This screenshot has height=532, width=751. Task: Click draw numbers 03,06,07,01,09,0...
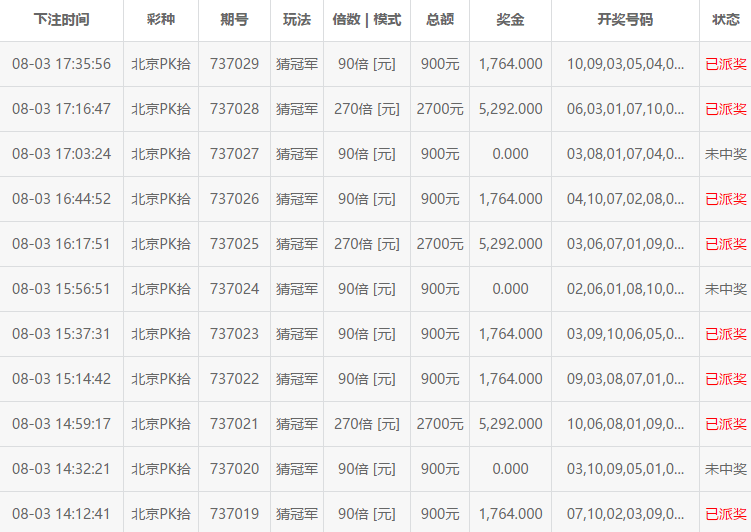coord(625,244)
